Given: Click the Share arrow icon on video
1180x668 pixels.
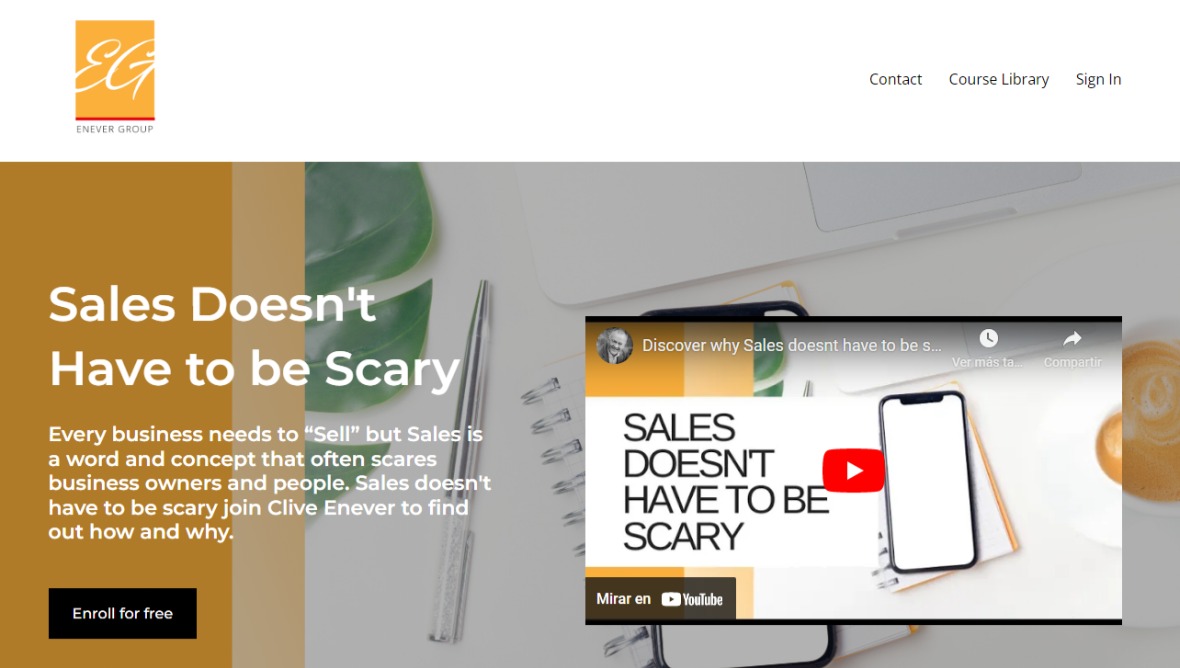Looking at the screenshot, I should [1072, 339].
